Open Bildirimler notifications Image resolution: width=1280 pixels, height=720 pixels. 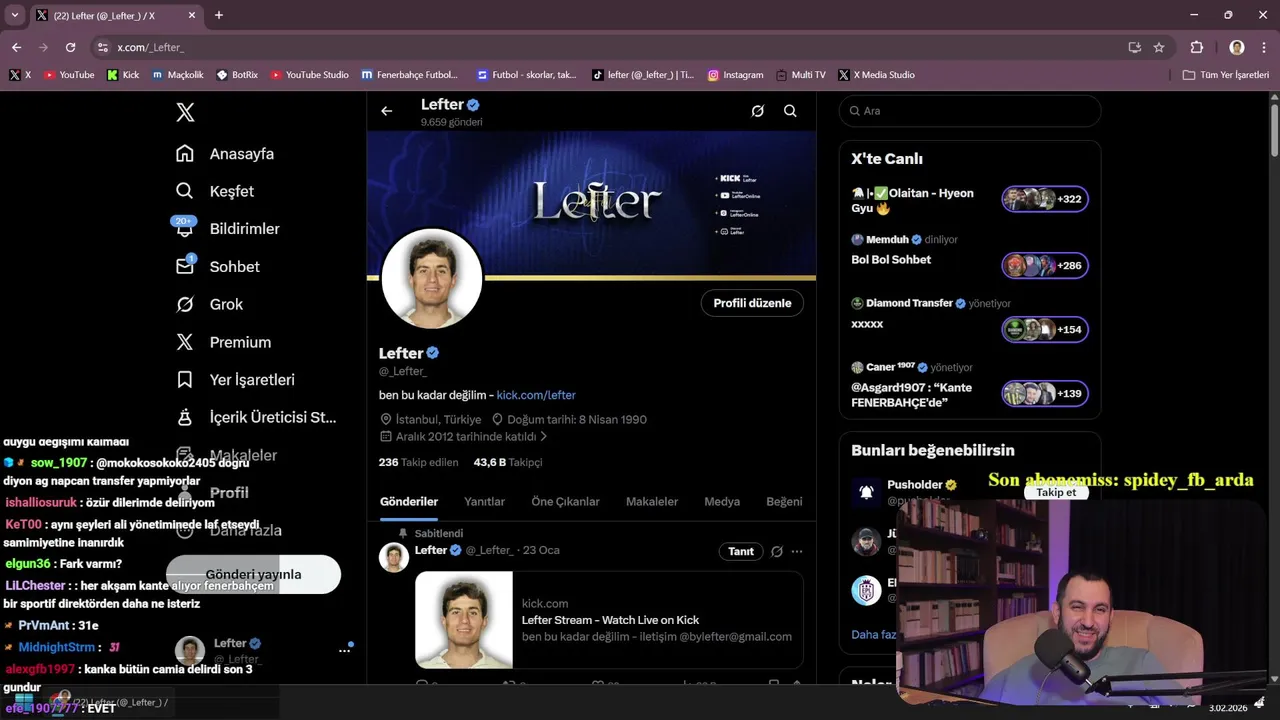click(227, 229)
